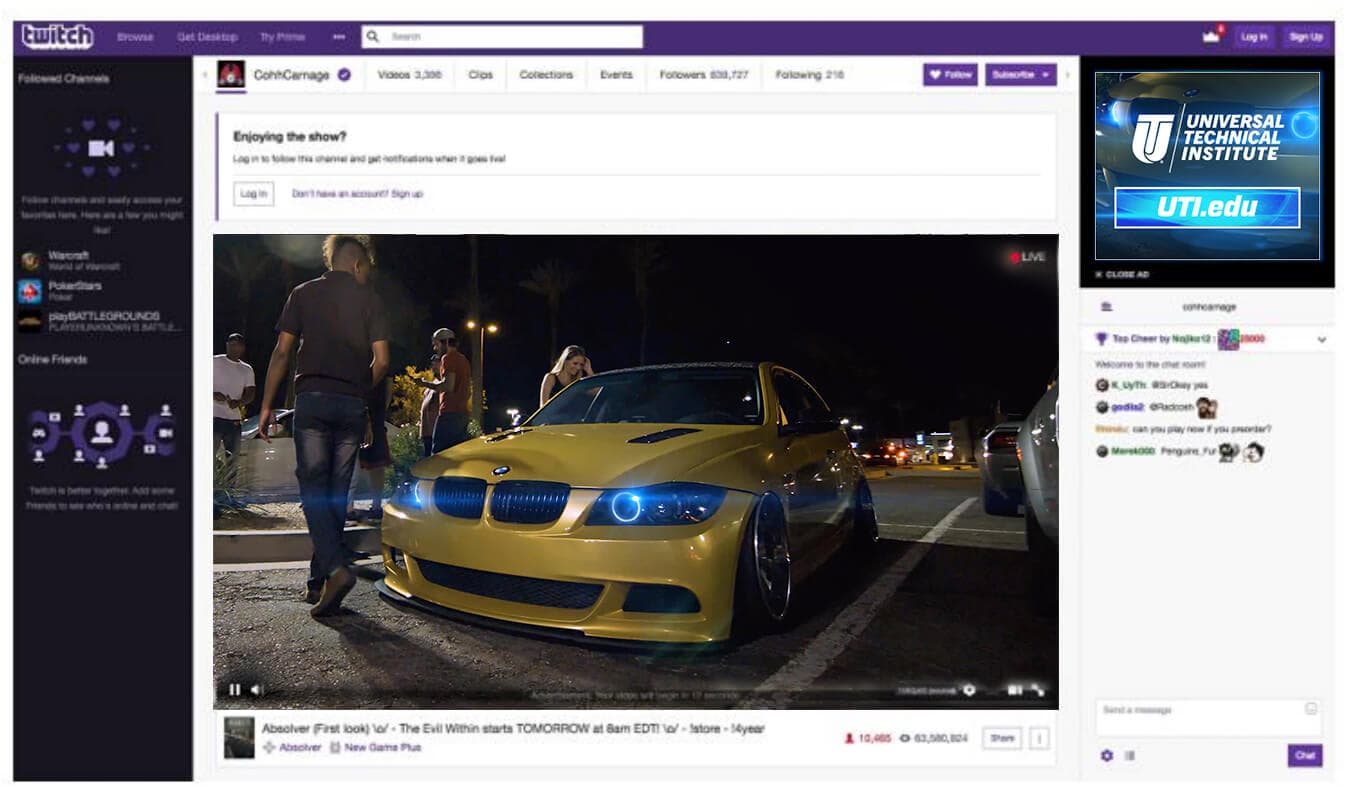Open the viewer list icon in chat
This screenshot has width=1350, height=806.
(x=1129, y=756)
